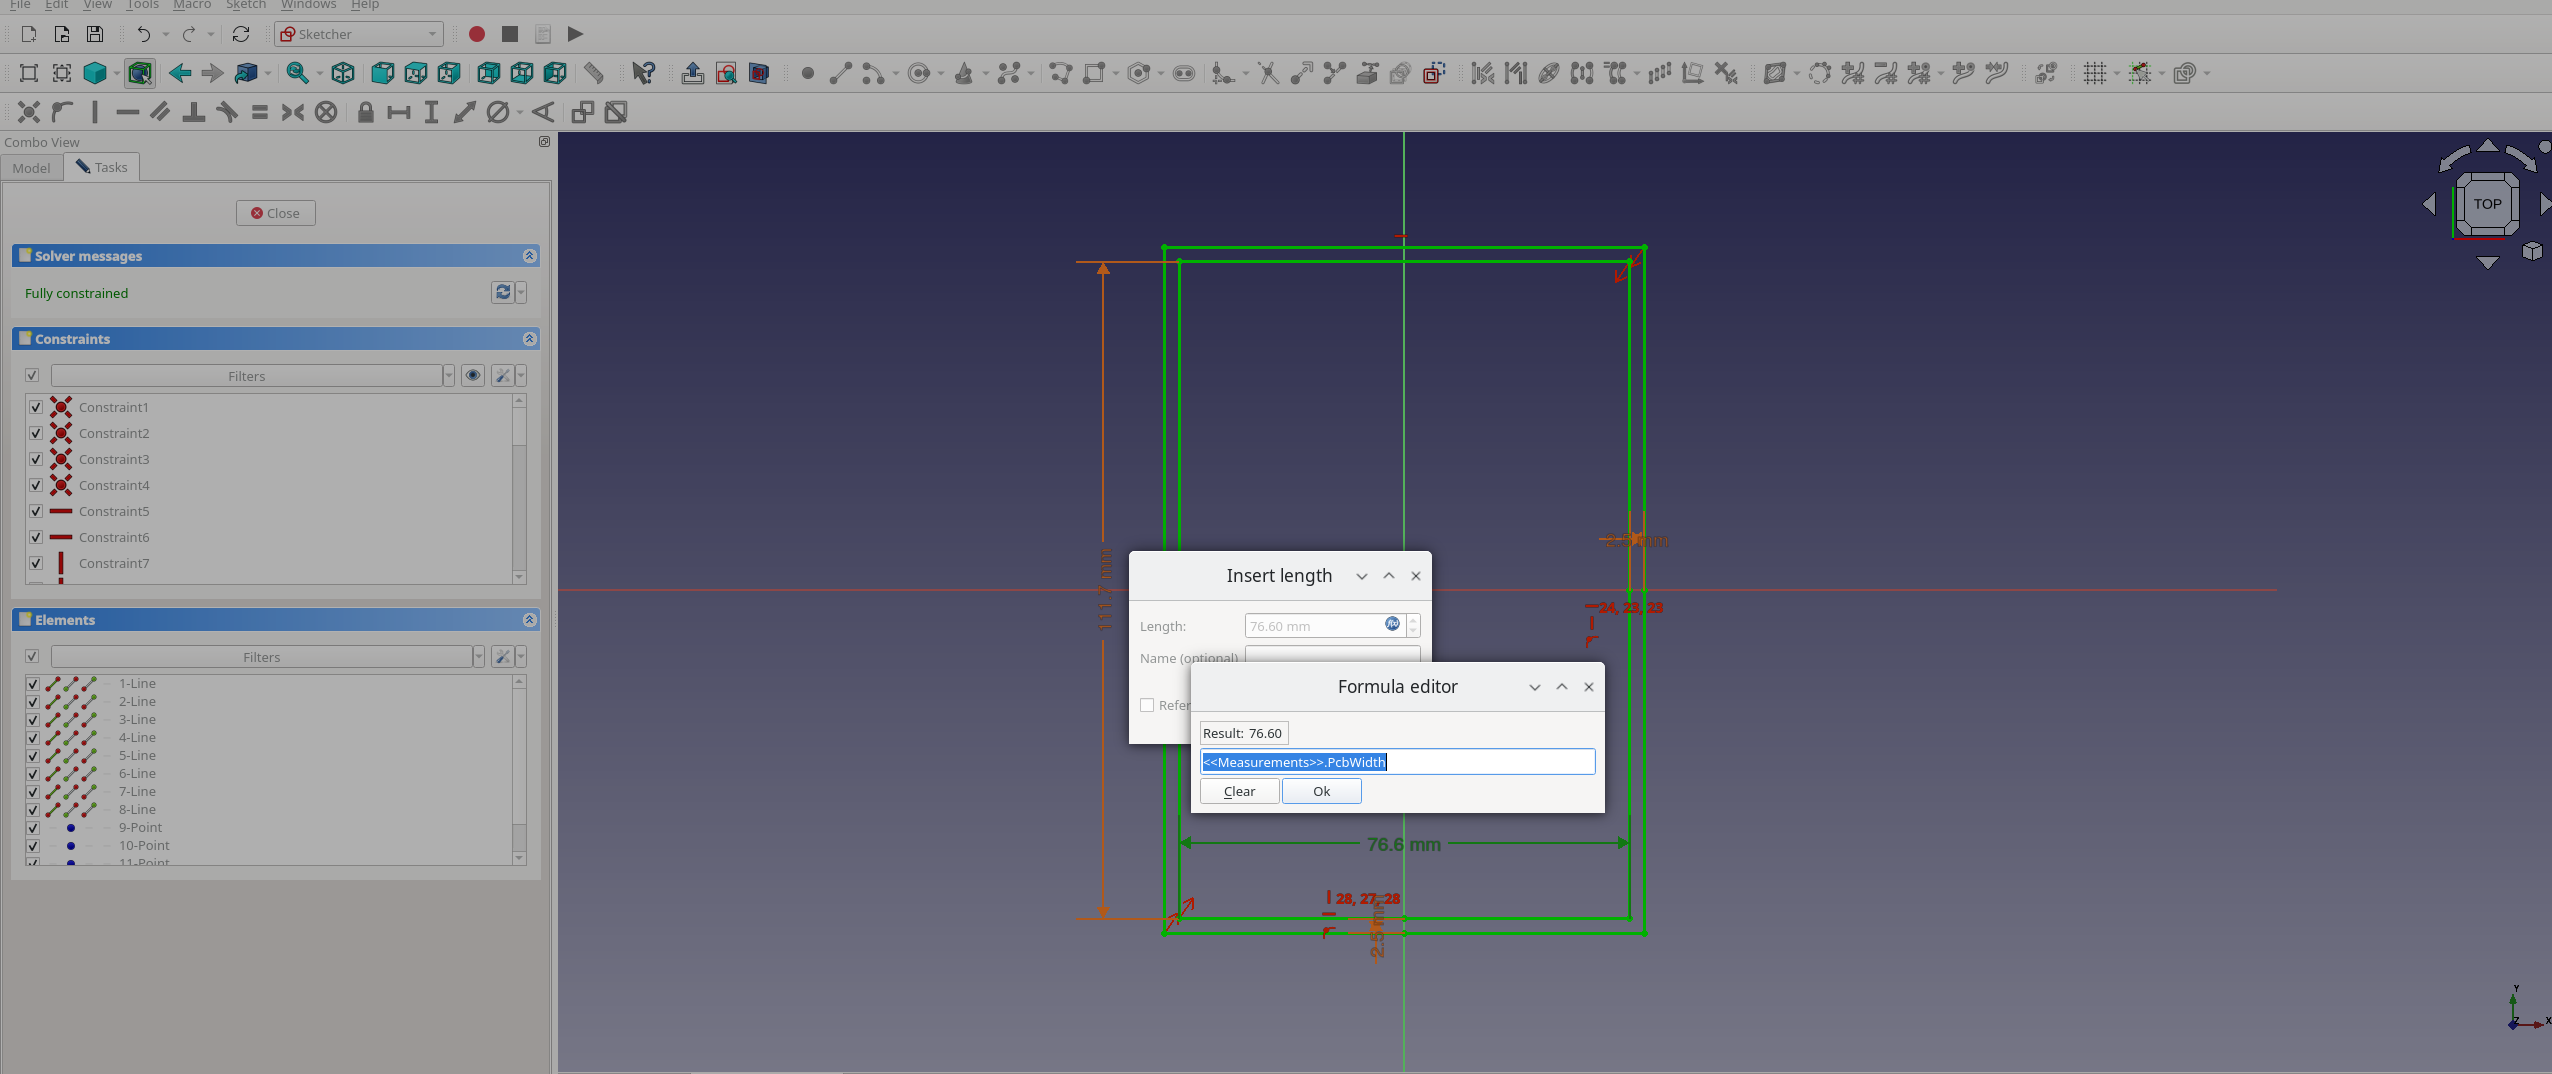Select the Constrain coincident tool
This screenshot has width=2552, height=1074.
click(29, 112)
